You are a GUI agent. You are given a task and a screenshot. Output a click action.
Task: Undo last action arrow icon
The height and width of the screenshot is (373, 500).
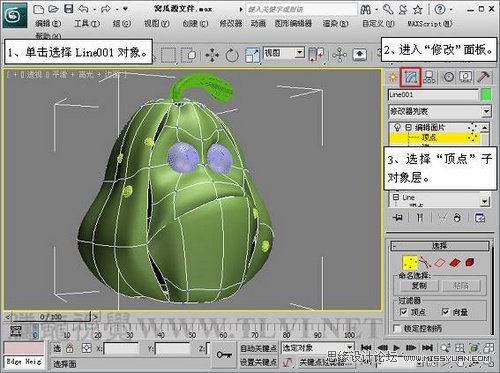[83, 9]
